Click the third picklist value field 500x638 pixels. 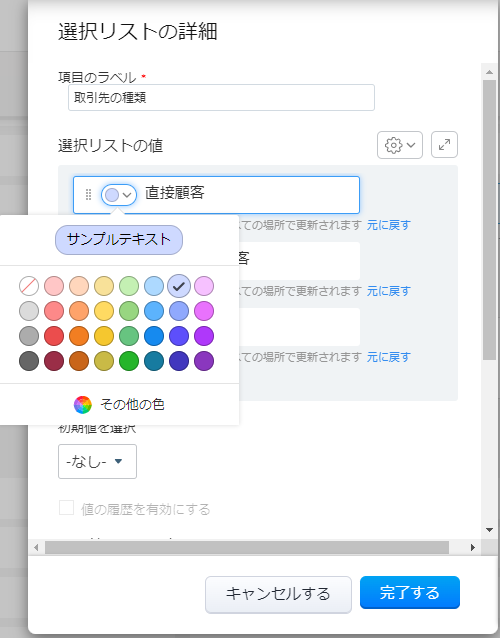(x=299, y=327)
